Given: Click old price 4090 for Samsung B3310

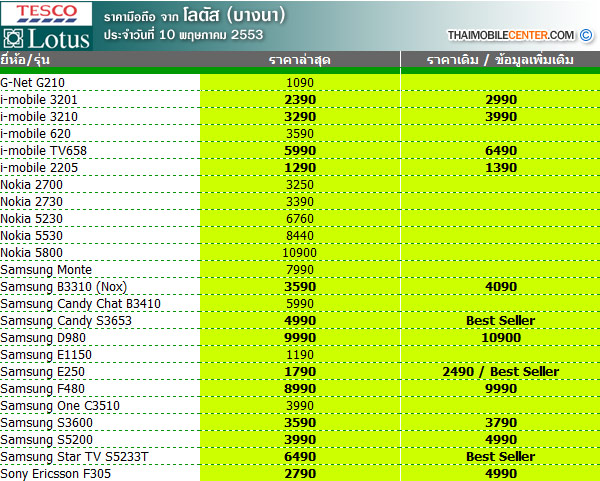Looking at the screenshot, I should coord(501,287).
